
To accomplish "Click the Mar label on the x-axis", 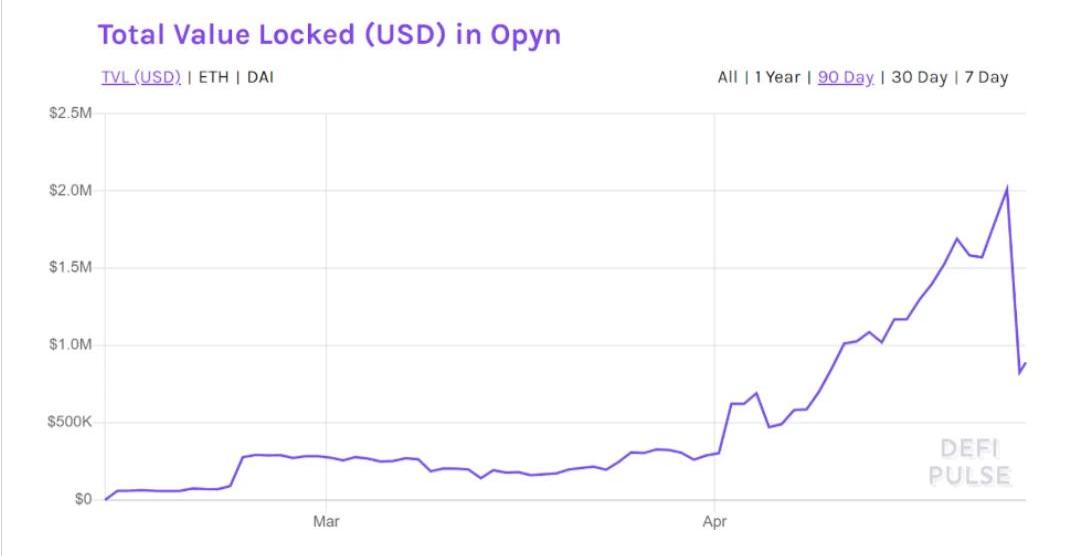I will tap(326, 521).
